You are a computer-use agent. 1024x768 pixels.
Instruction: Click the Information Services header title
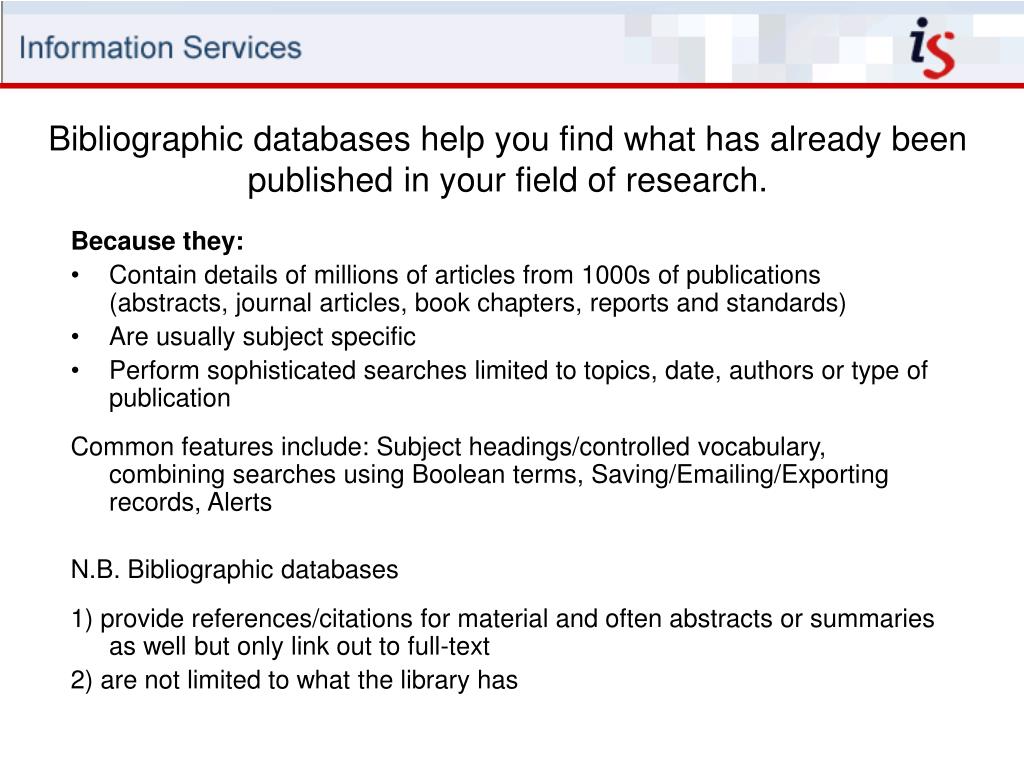click(x=160, y=48)
